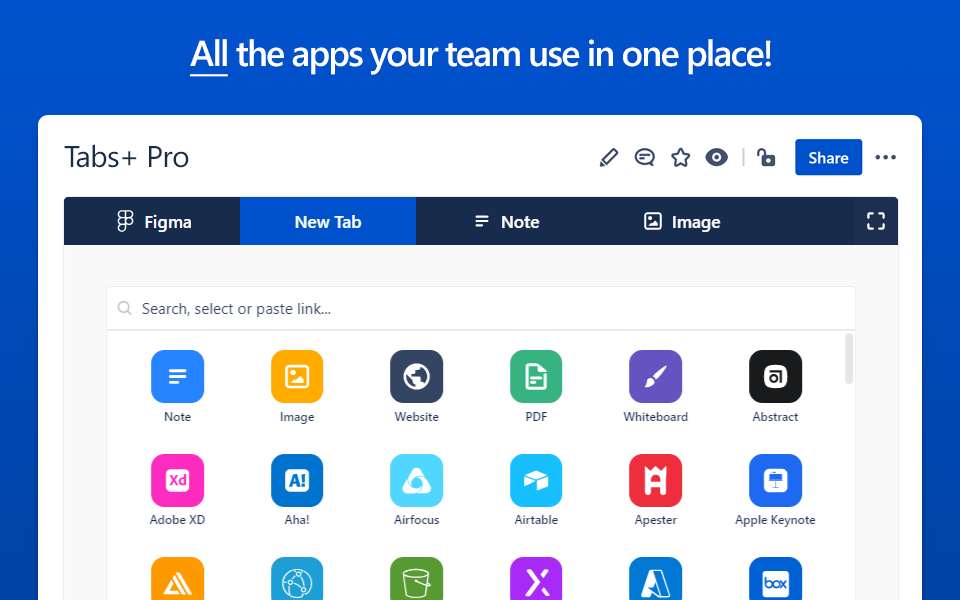Select the New Tab tab
This screenshot has height=600, width=960.
[x=328, y=221]
